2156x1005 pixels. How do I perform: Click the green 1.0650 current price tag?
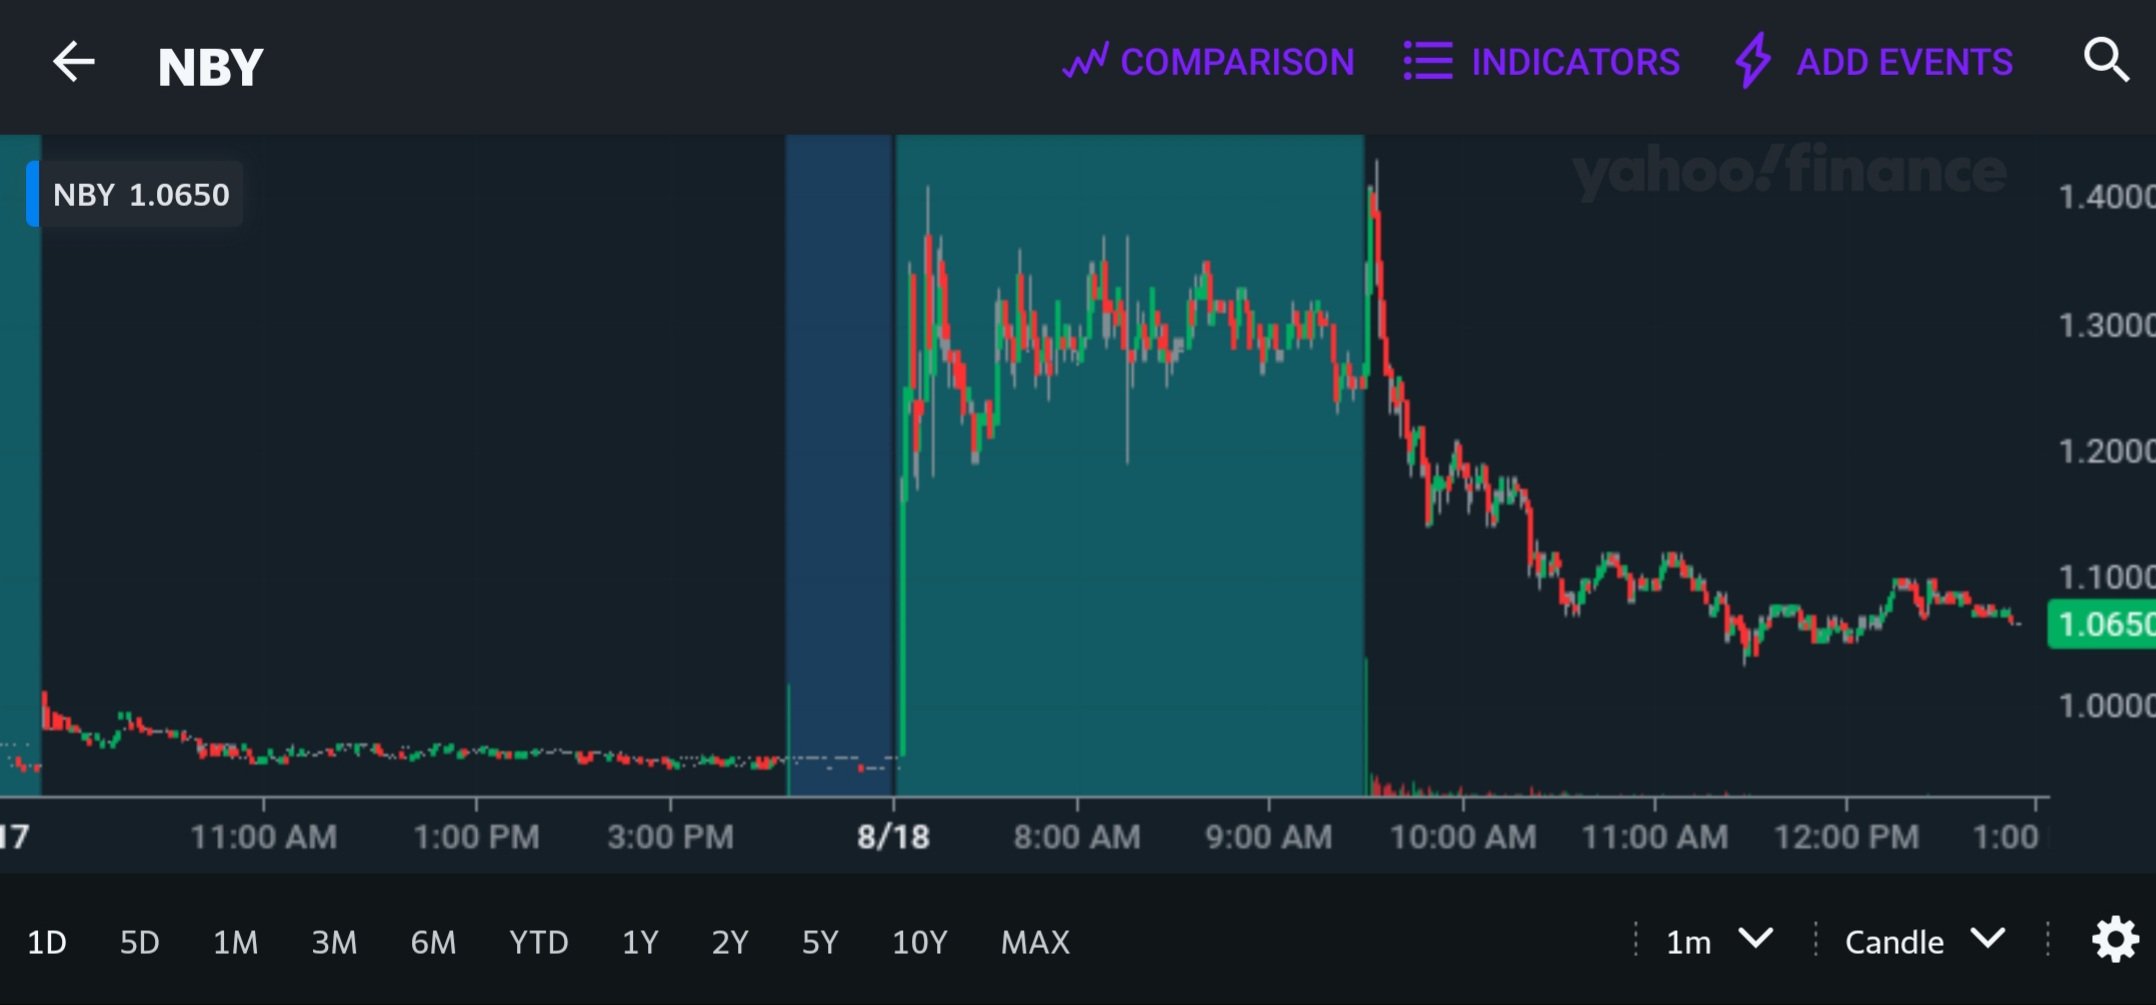coord(2101,624)
